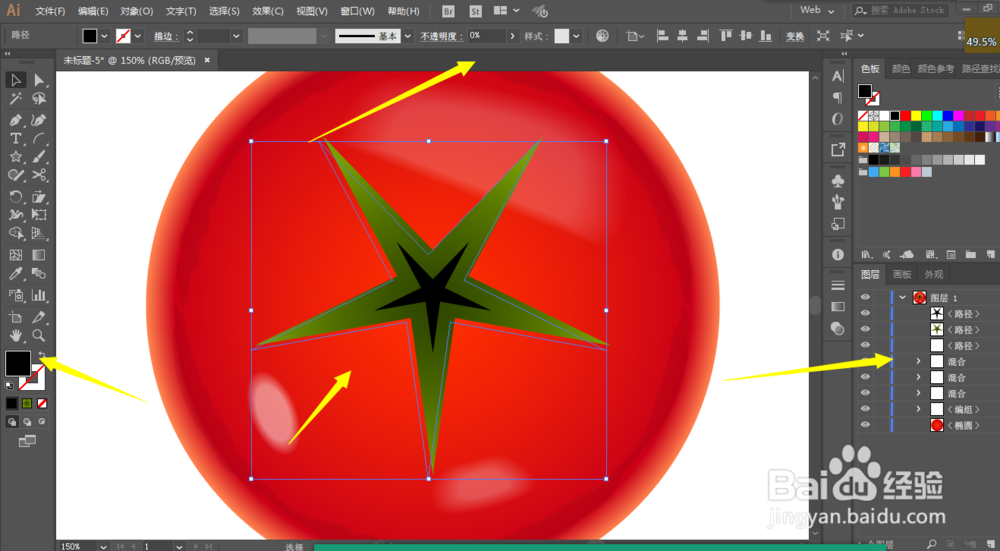
Task: Open the 基本 brush definition dropdown
Action: coord(408,36)
